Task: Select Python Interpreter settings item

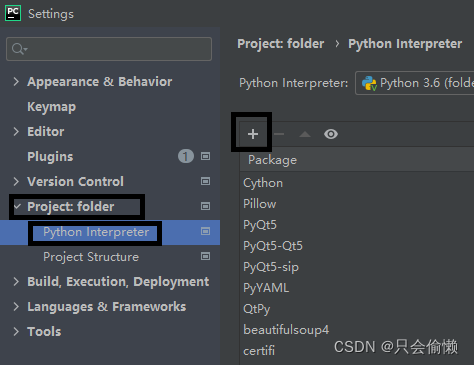Action: [96, 232]
